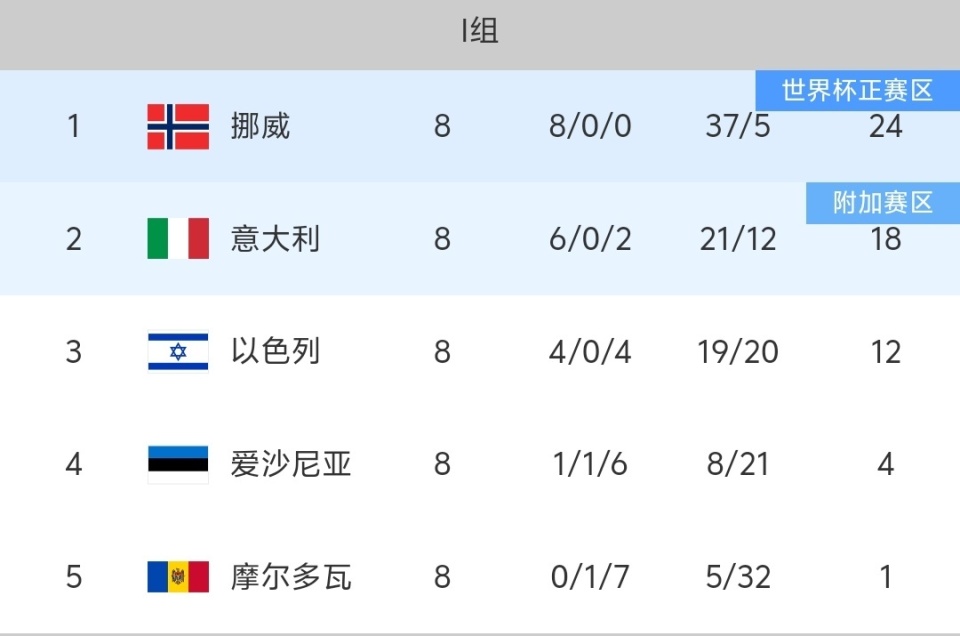This screenshot has height=636, width=960.
Task: Open team 挪威 from the standings
Action: pyautogui.click(x=260, y=127)
